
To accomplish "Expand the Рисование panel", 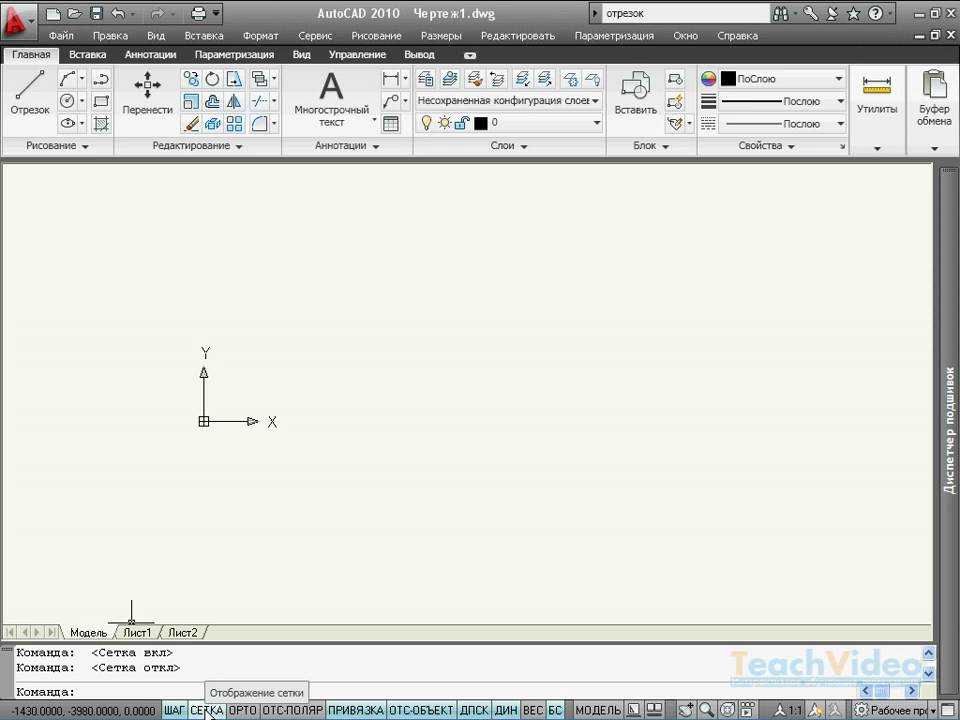I will pos(57,146).
